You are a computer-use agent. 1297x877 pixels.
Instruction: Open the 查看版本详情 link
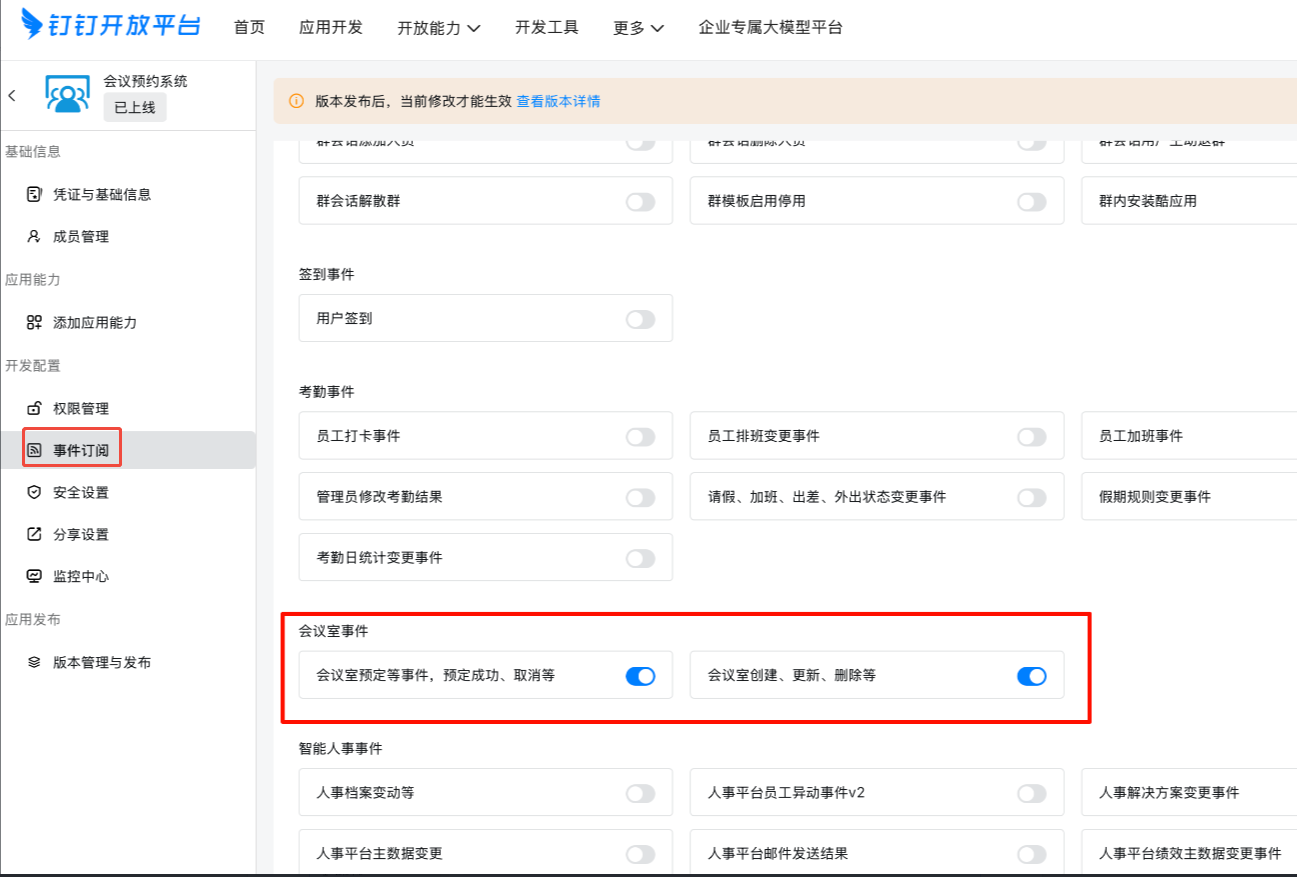click(558, 101)
